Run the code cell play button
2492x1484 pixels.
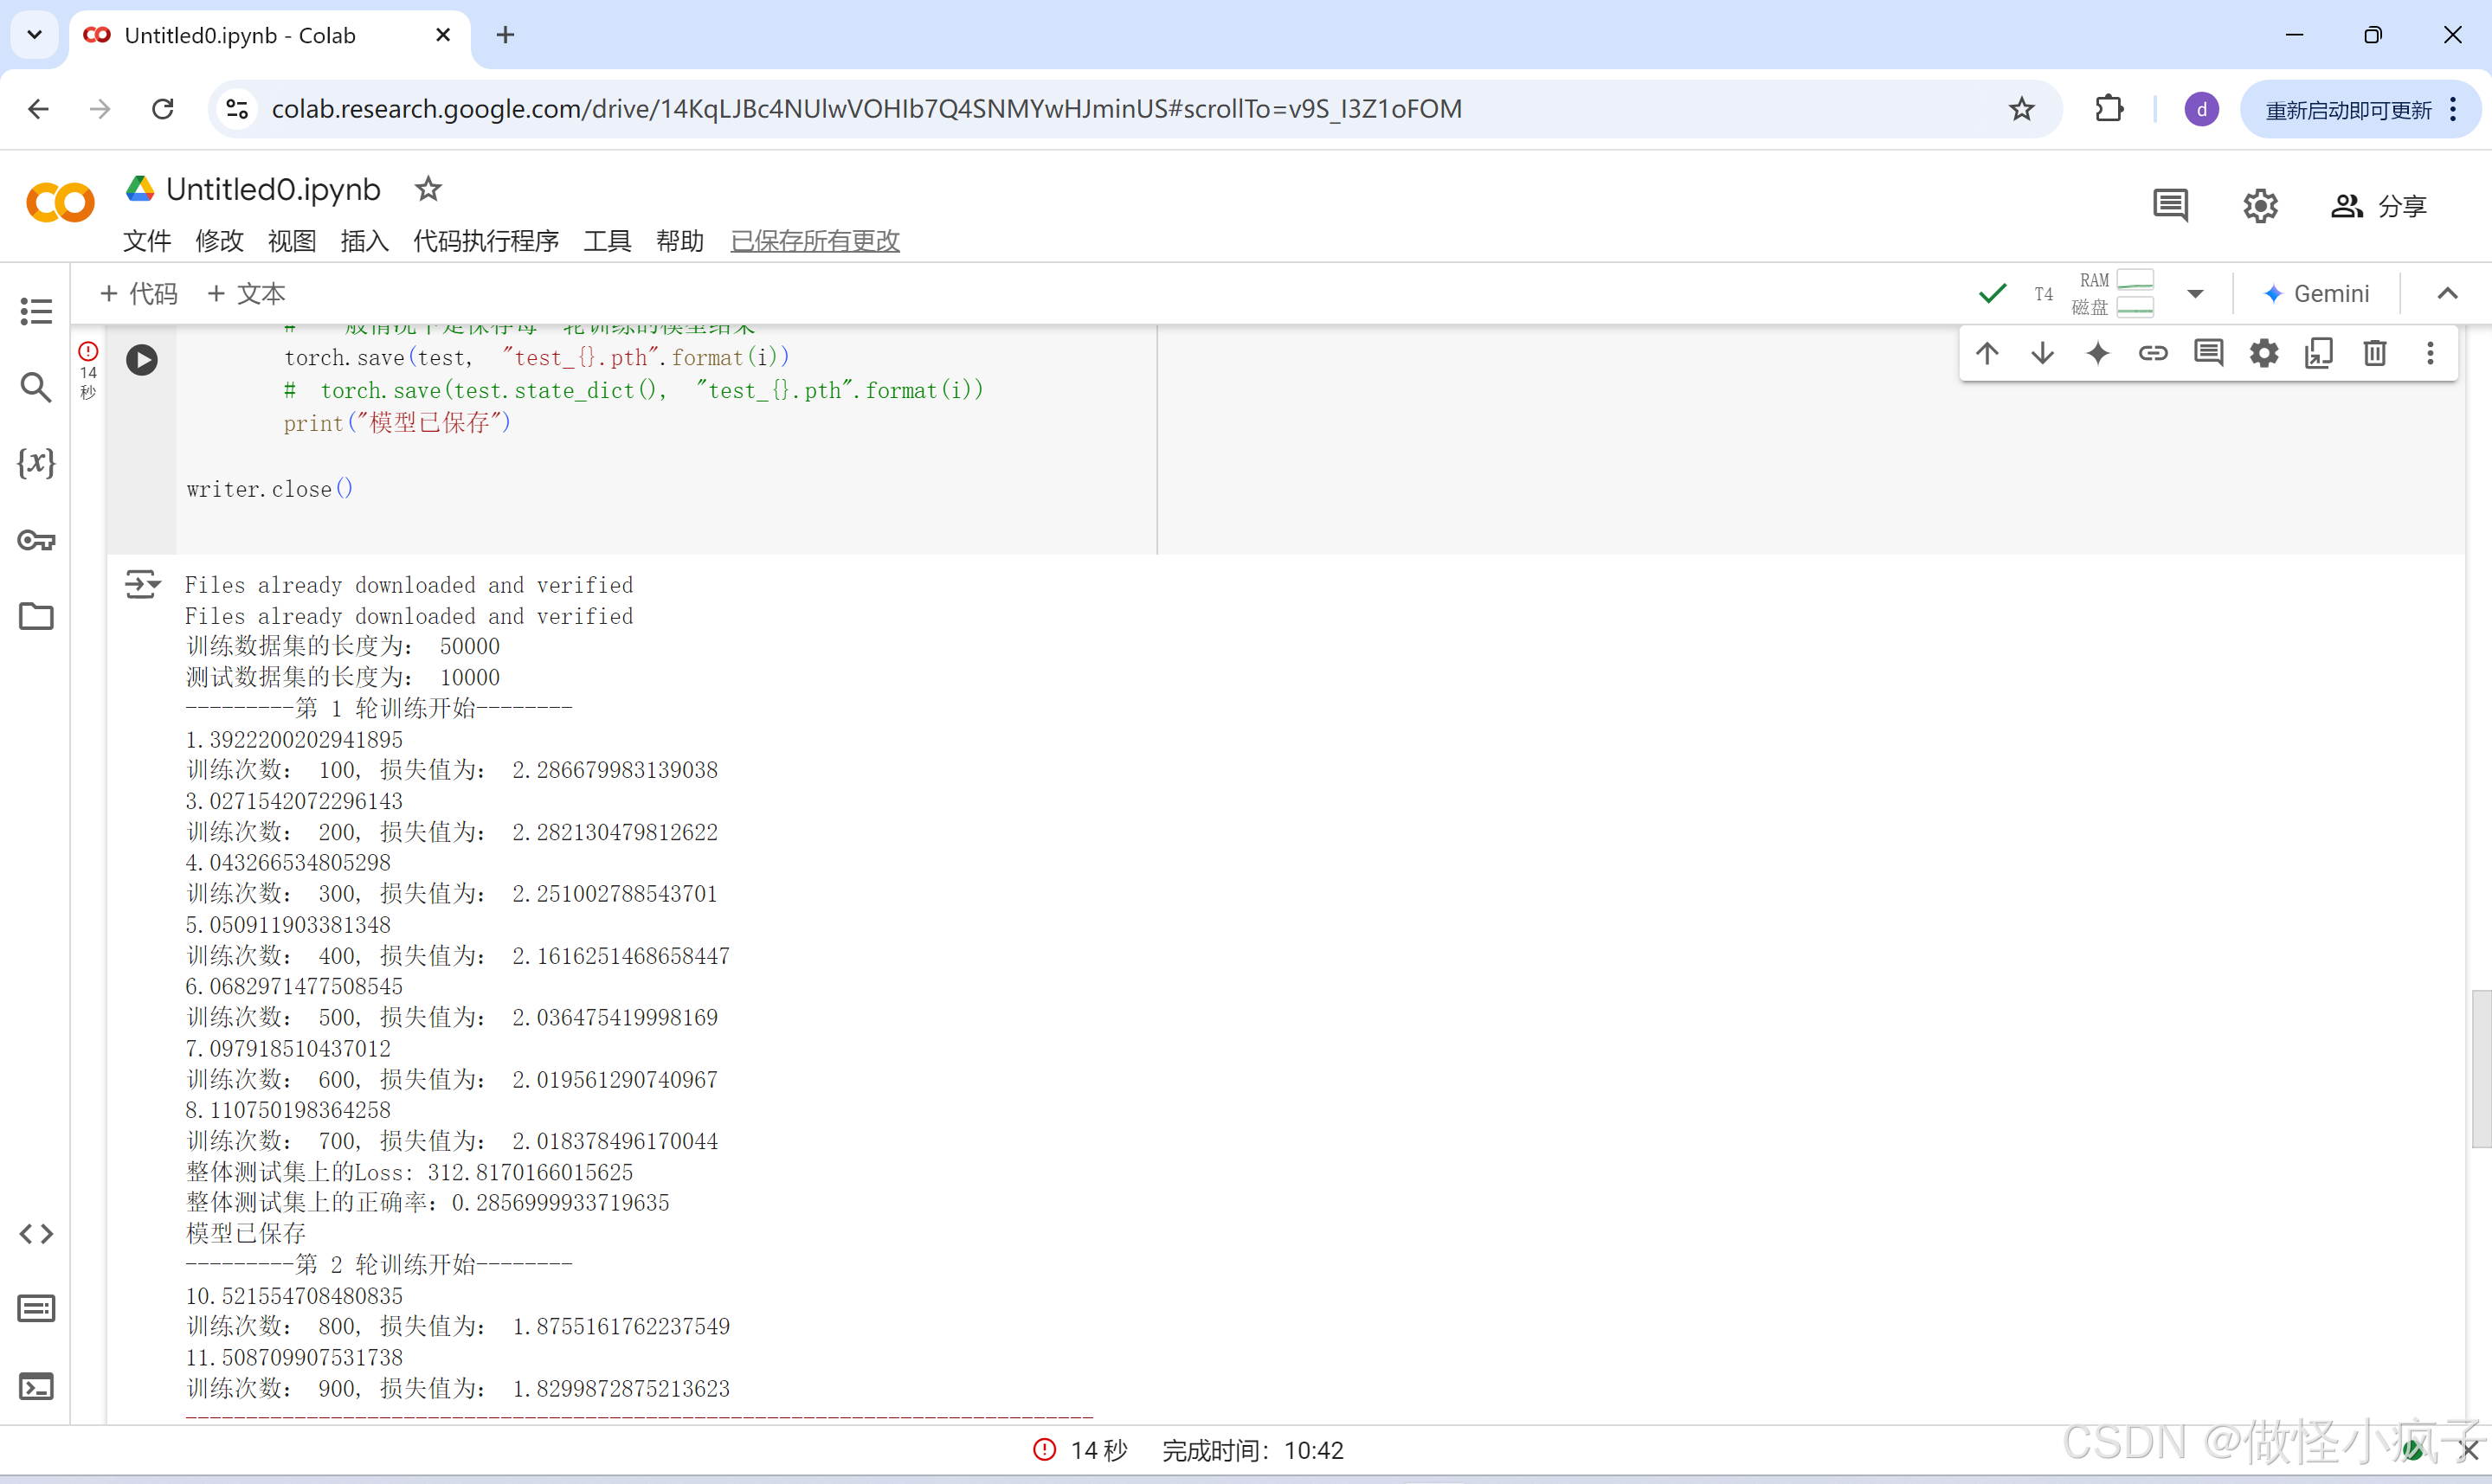(142, 360)
